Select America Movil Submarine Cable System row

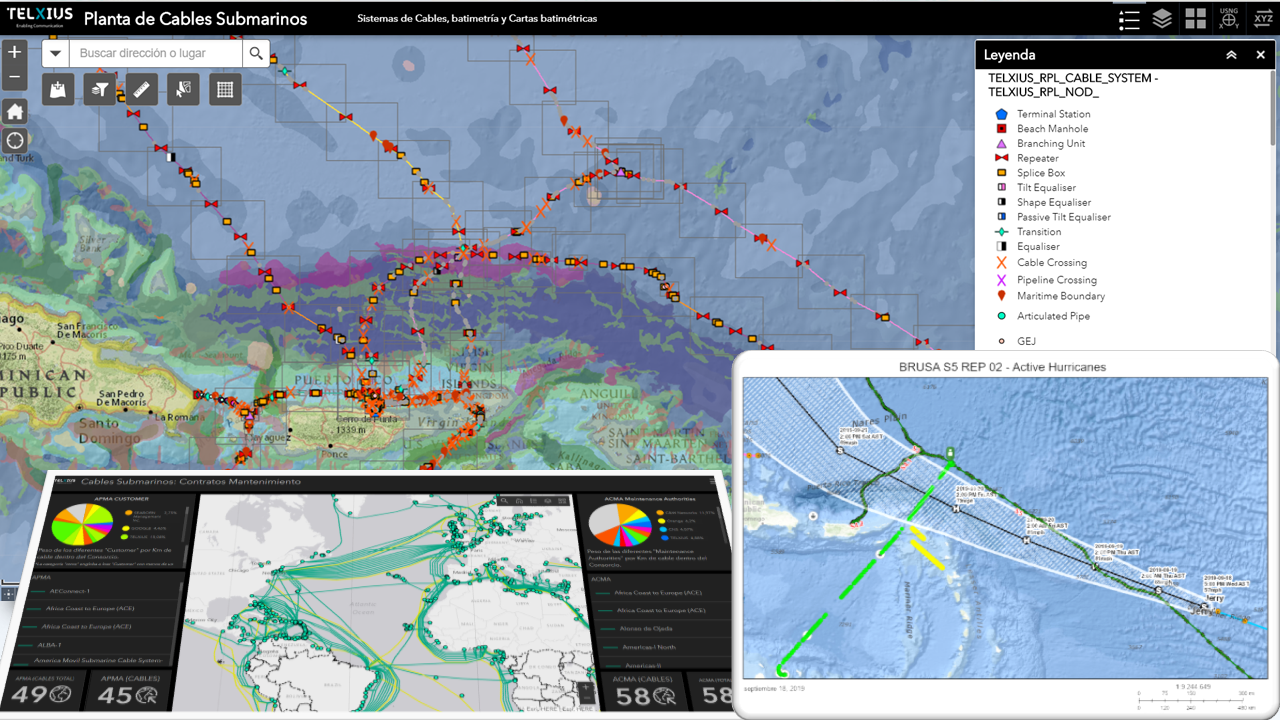(100, 660)
